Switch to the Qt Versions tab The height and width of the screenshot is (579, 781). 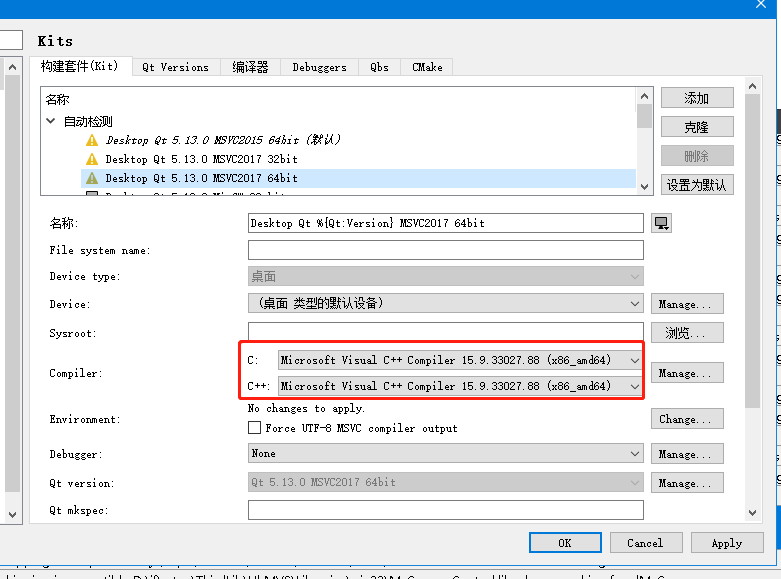(x=175, y=67)
